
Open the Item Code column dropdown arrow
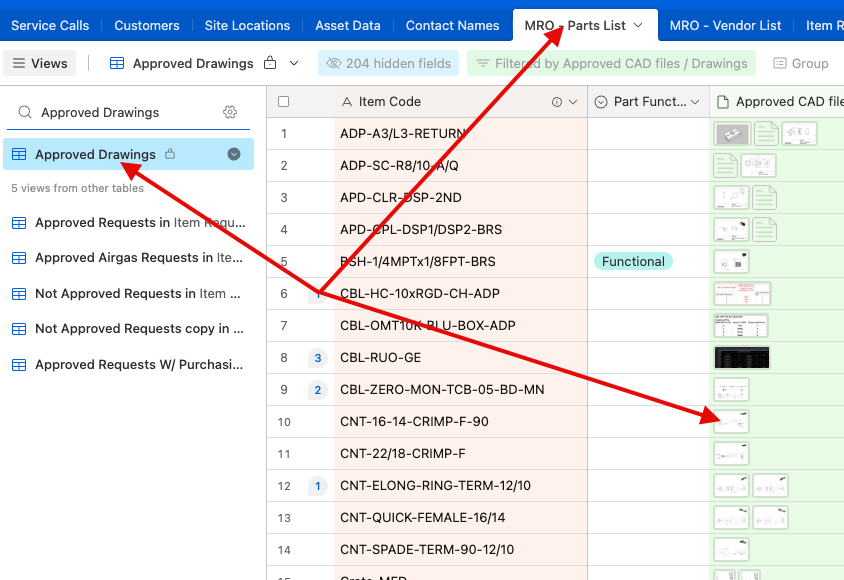click(x=573, y=102)
